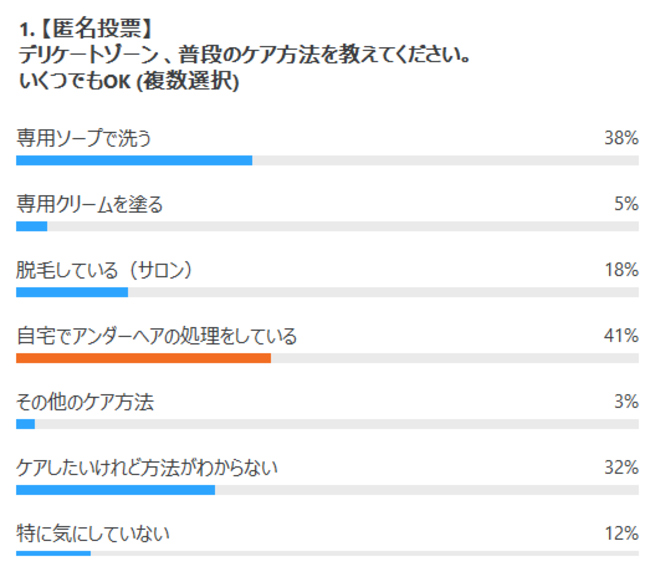The height and width of the screenshot is (582, 650).
Task: Click the 5% result percentage
Action: tap(626, 204)
